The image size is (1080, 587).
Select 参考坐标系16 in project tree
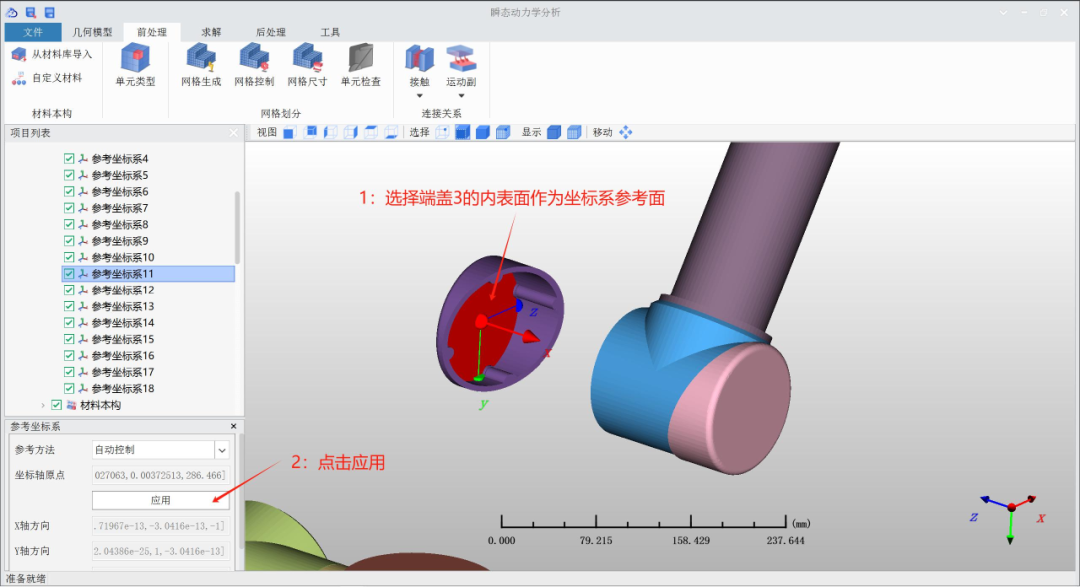[123, 356]
